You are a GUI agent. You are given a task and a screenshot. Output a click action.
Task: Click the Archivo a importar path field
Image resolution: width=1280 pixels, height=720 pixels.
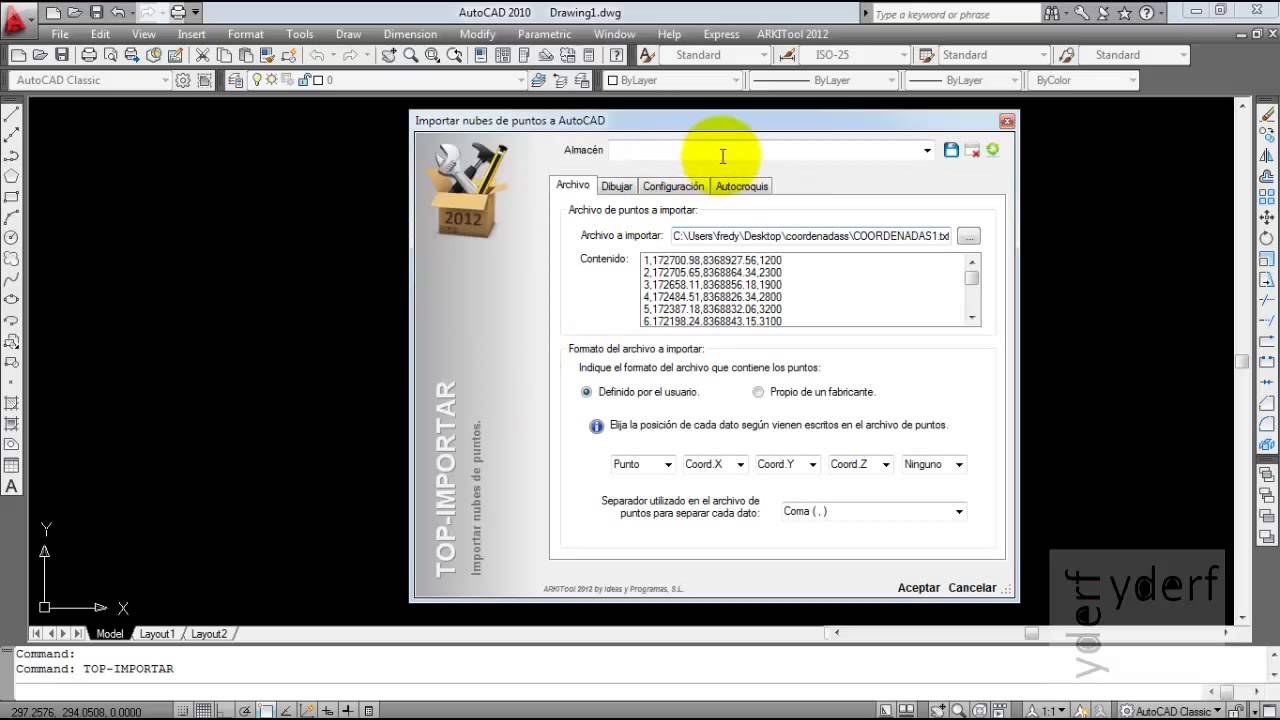[x=811, y=236]
